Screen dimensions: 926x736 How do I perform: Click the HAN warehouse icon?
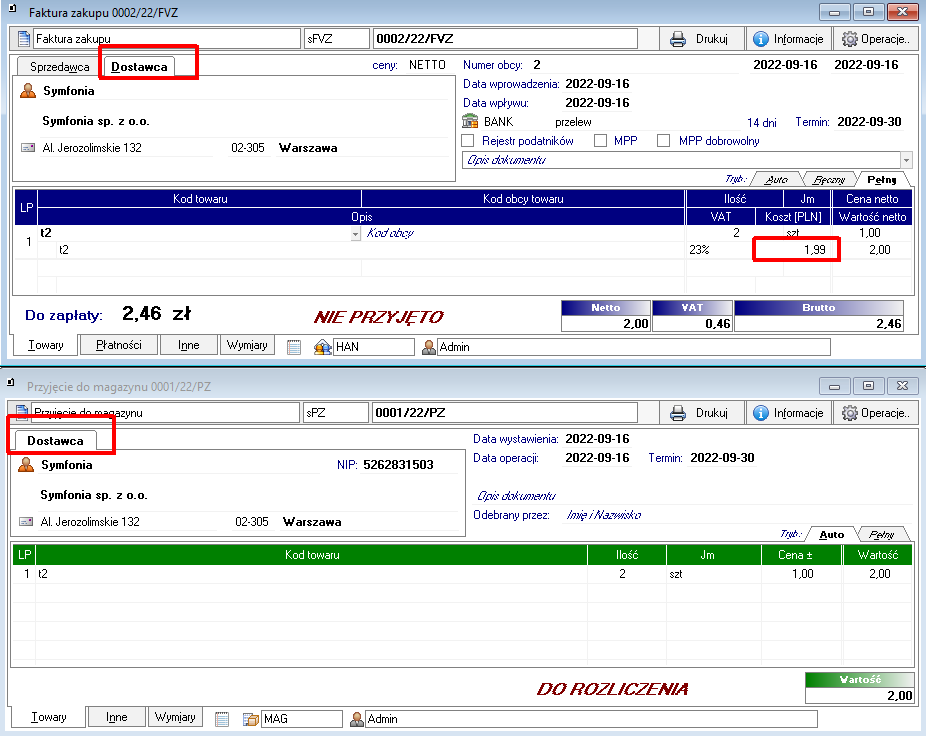pos(322,347)
